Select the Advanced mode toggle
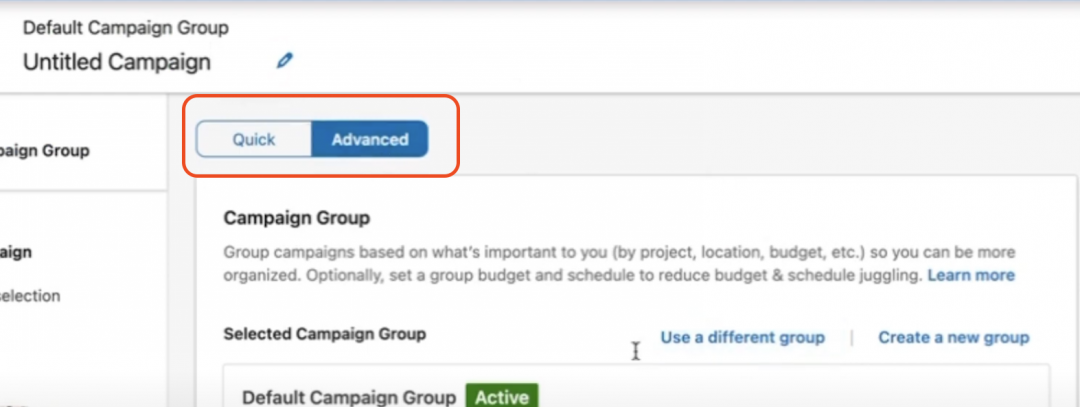This screenshot has height=407, width=1080. (370, 139)
